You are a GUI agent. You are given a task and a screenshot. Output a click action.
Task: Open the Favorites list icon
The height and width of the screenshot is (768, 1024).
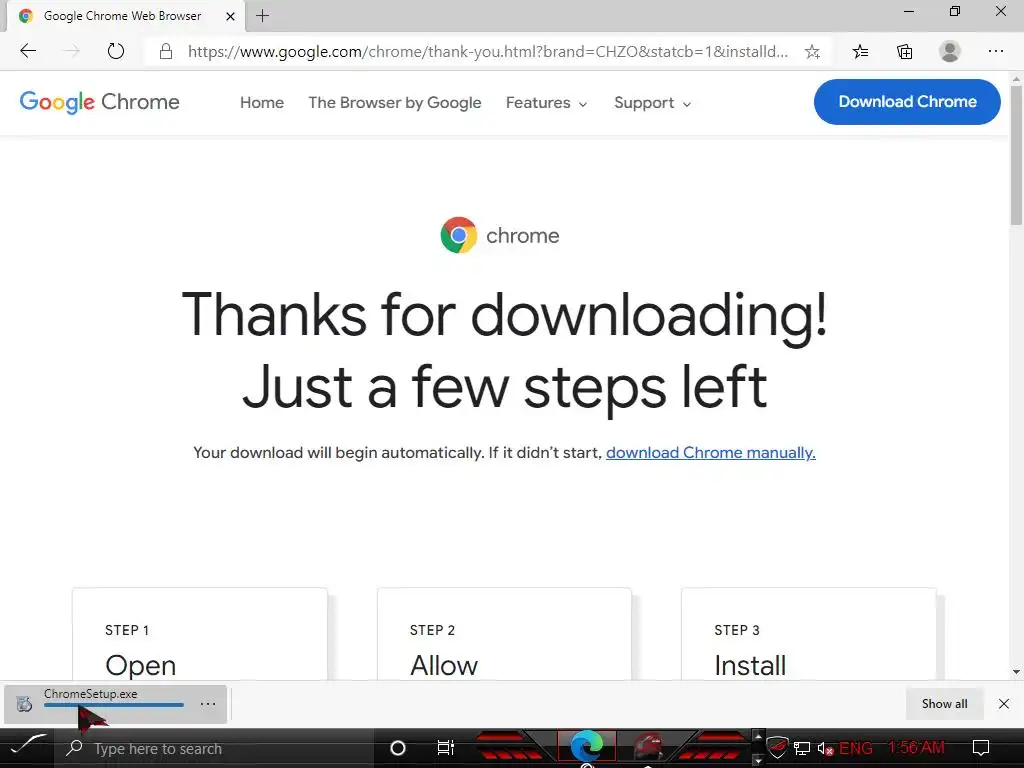tap(861, 52)
